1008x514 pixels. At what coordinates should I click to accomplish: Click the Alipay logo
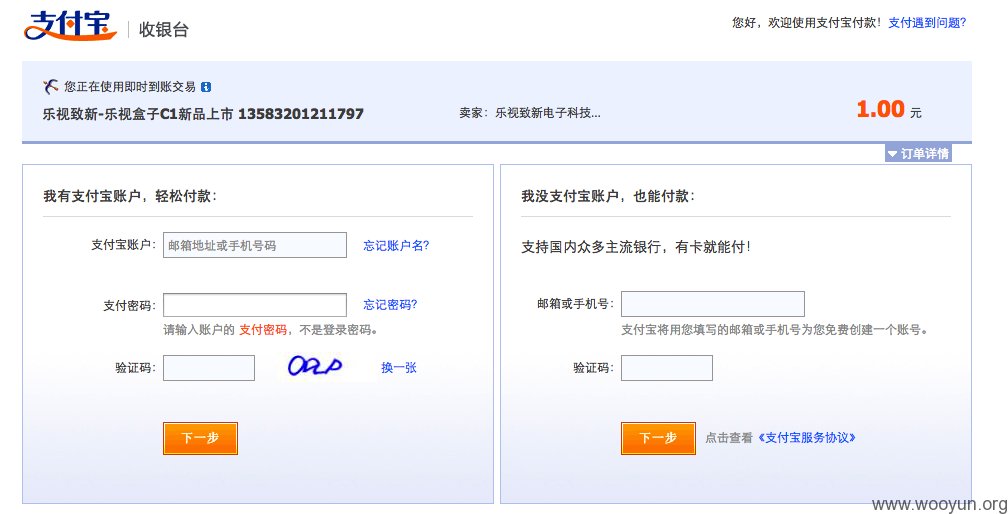point(71,25)
